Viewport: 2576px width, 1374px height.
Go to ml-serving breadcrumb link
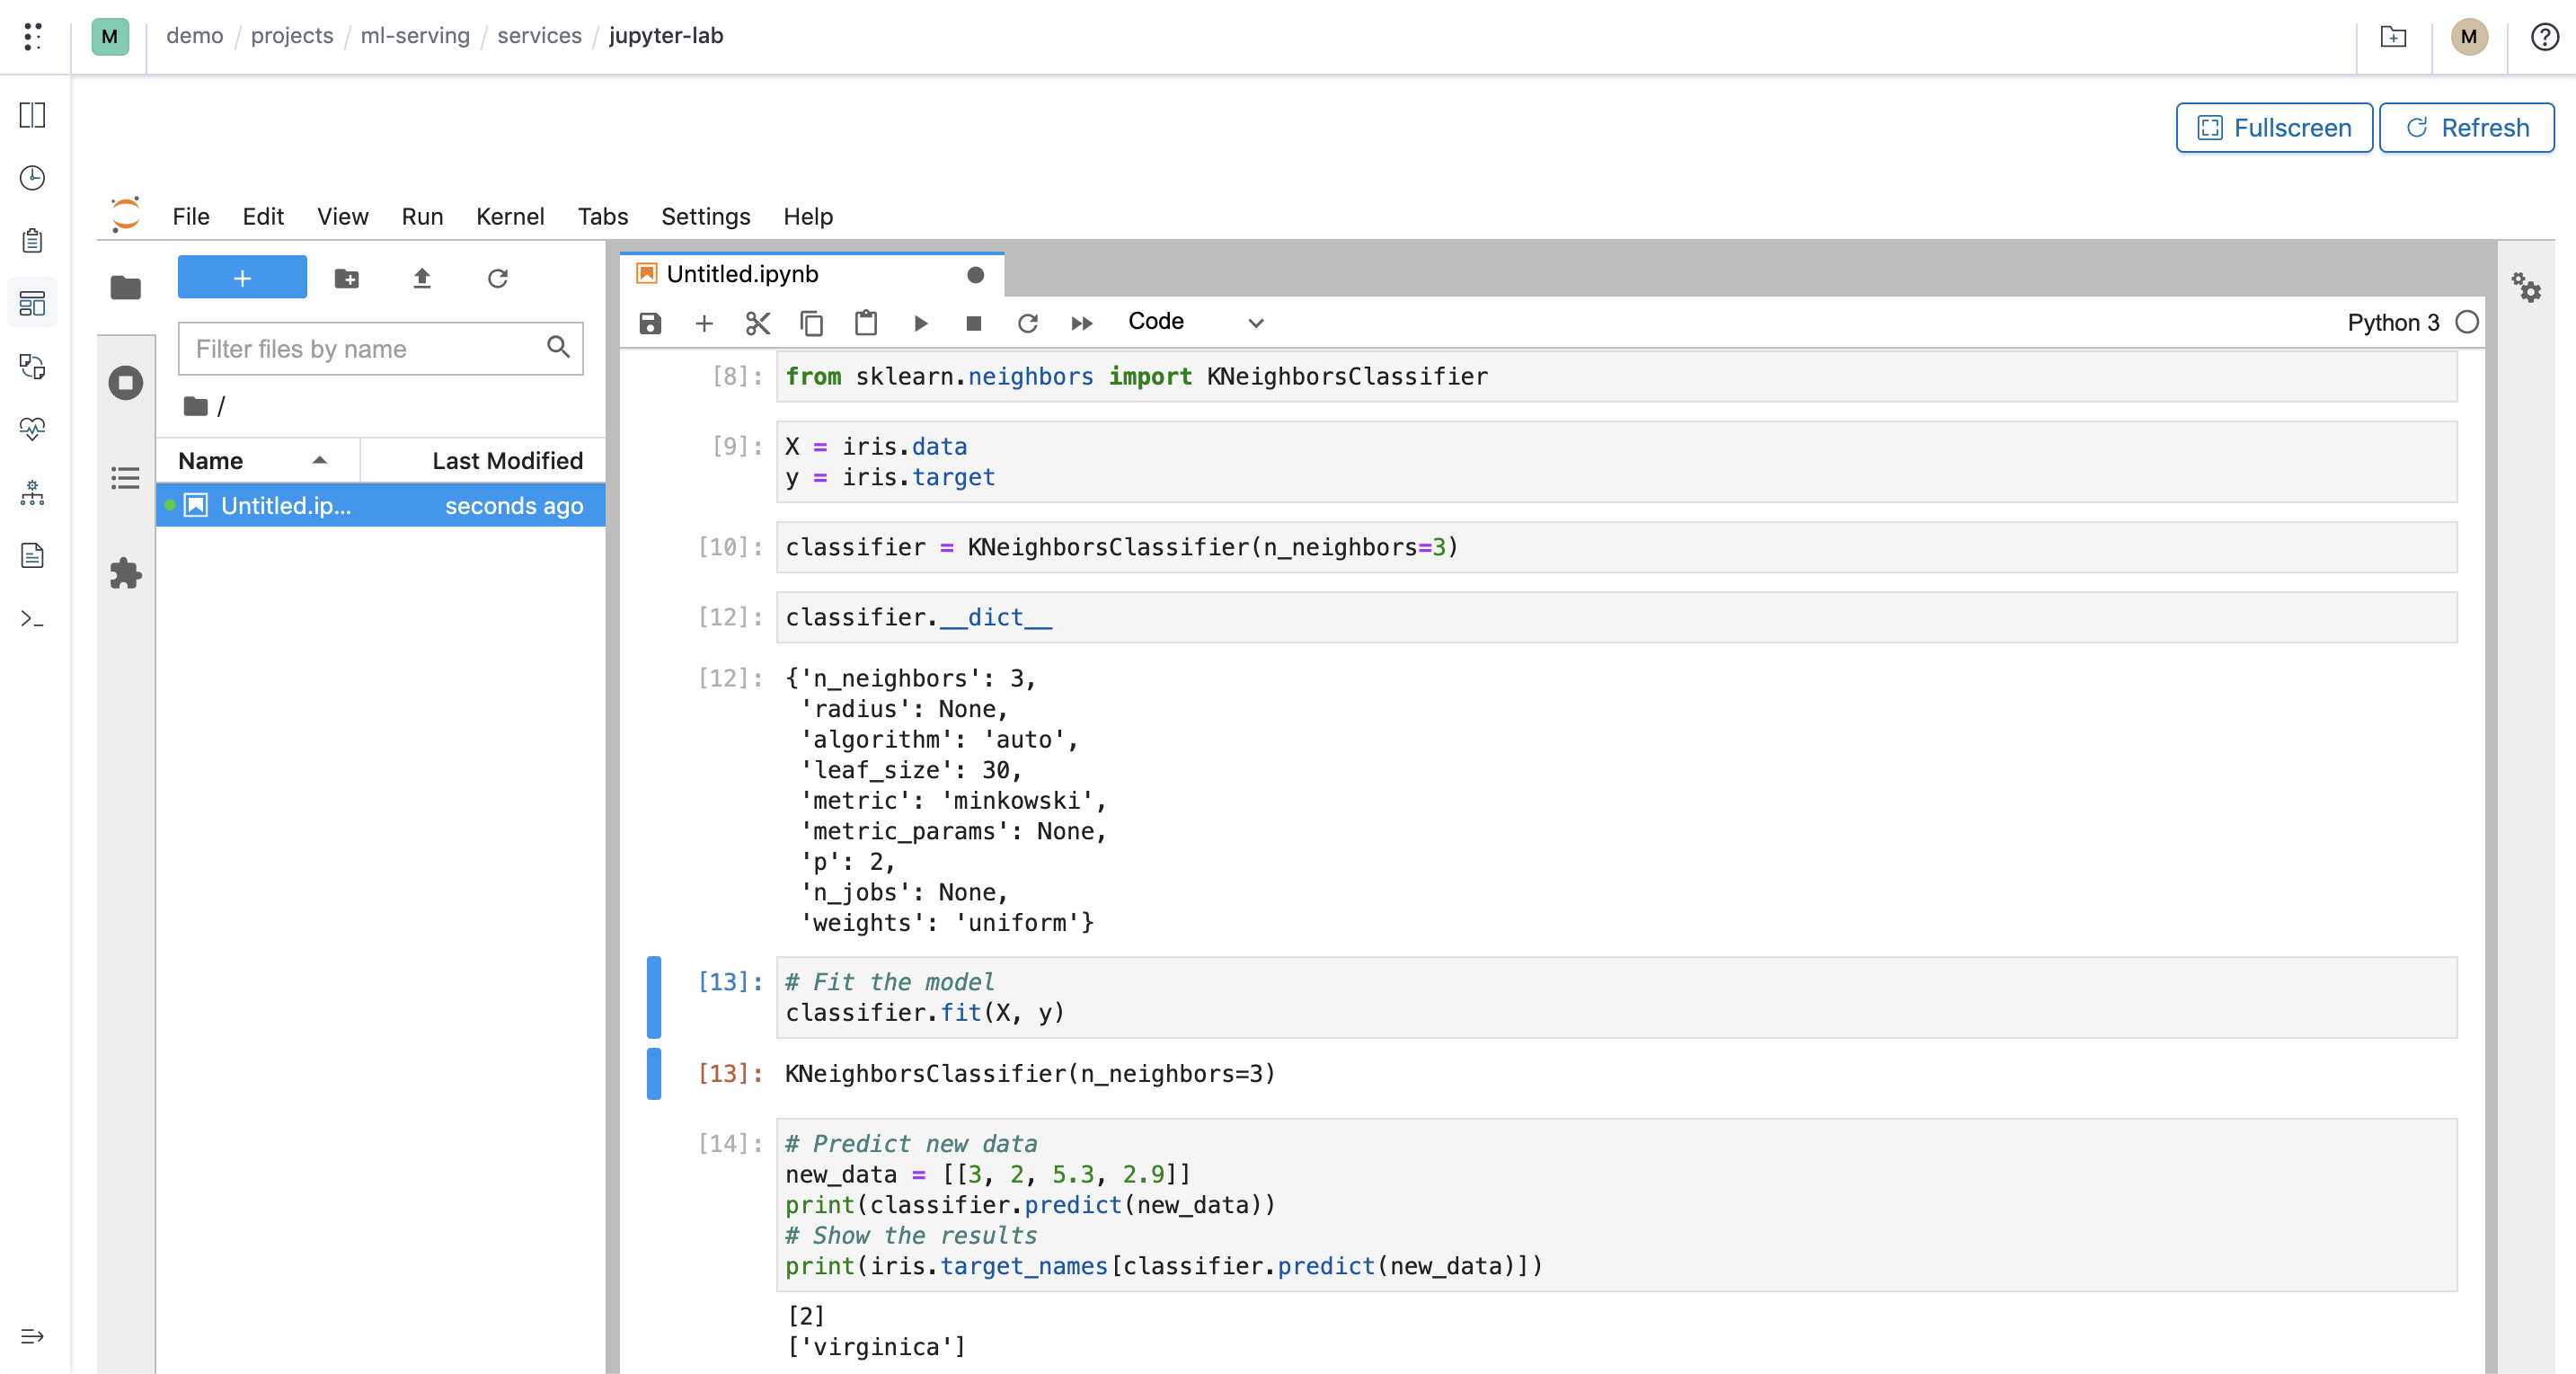[x=415, y=36]
